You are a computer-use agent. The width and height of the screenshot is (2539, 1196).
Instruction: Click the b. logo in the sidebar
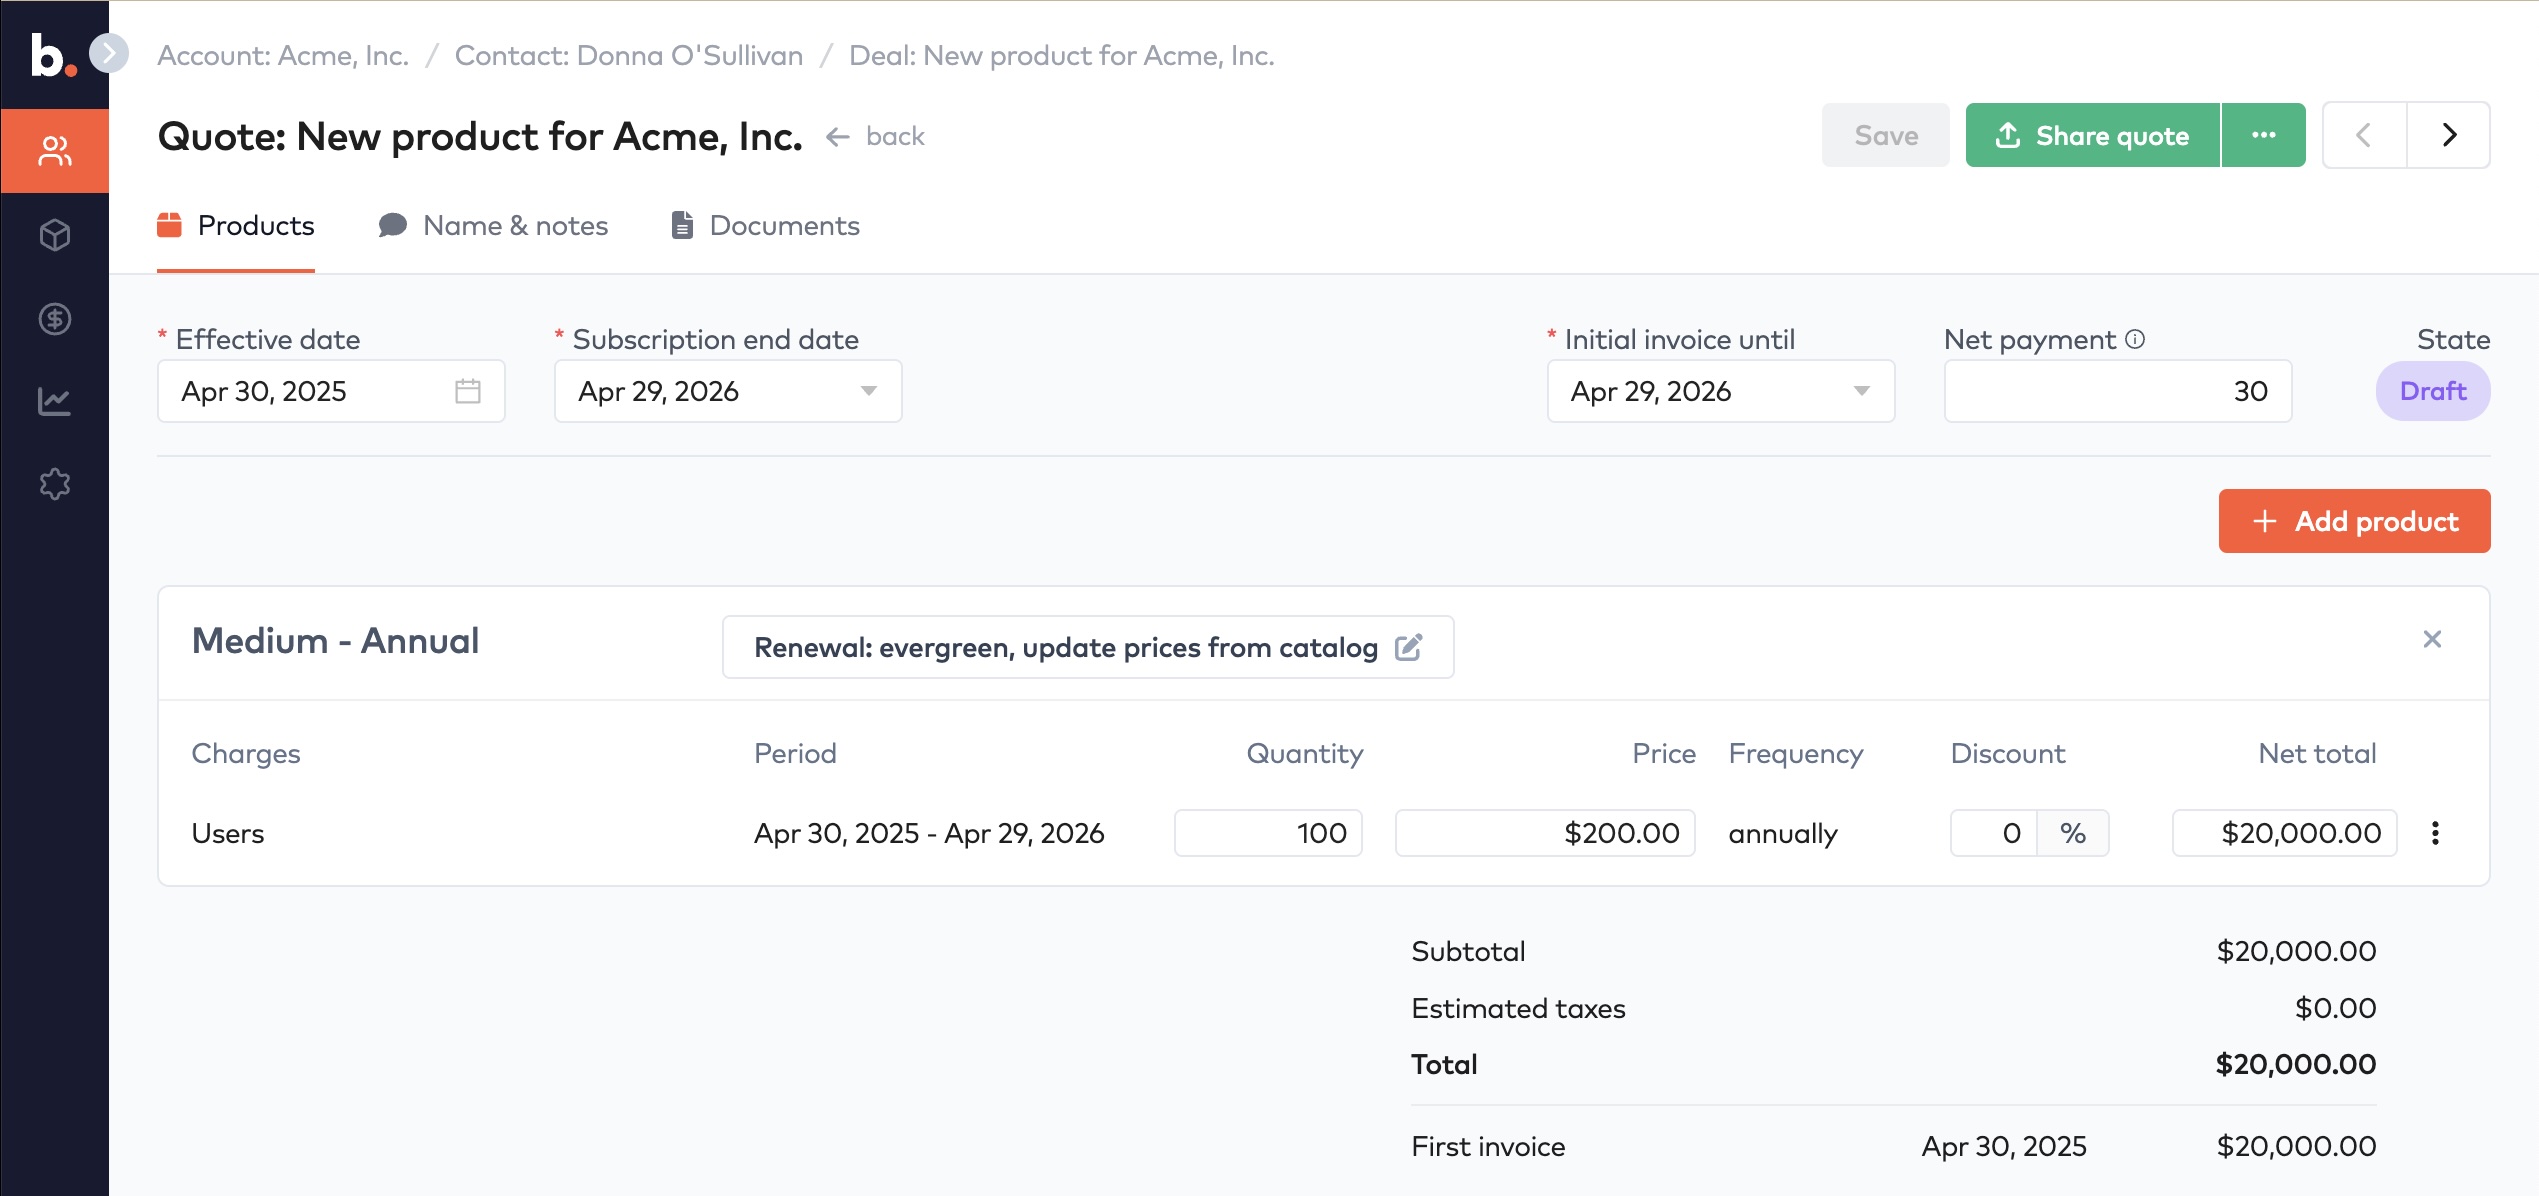[x=52, y=55]
